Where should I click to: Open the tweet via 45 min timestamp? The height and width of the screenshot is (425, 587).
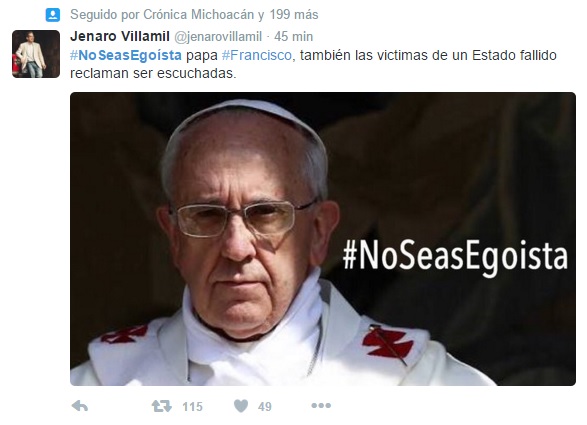[294, 37]
